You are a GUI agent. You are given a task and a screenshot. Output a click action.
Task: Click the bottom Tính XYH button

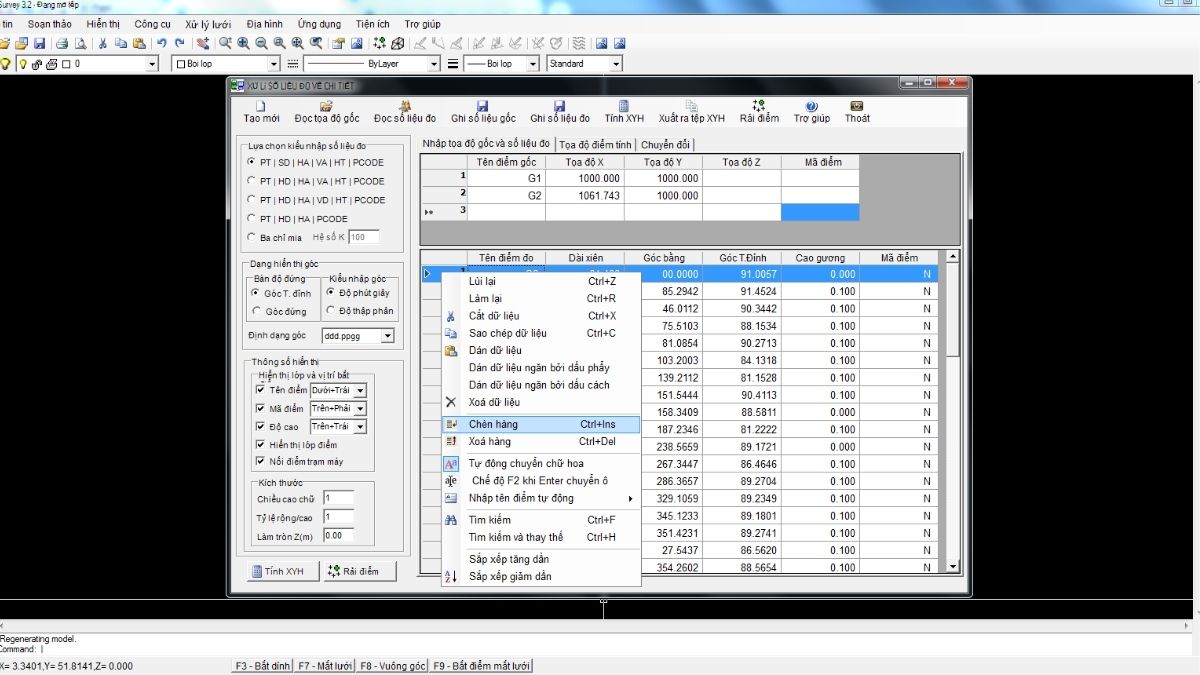[x=283, y=571]
